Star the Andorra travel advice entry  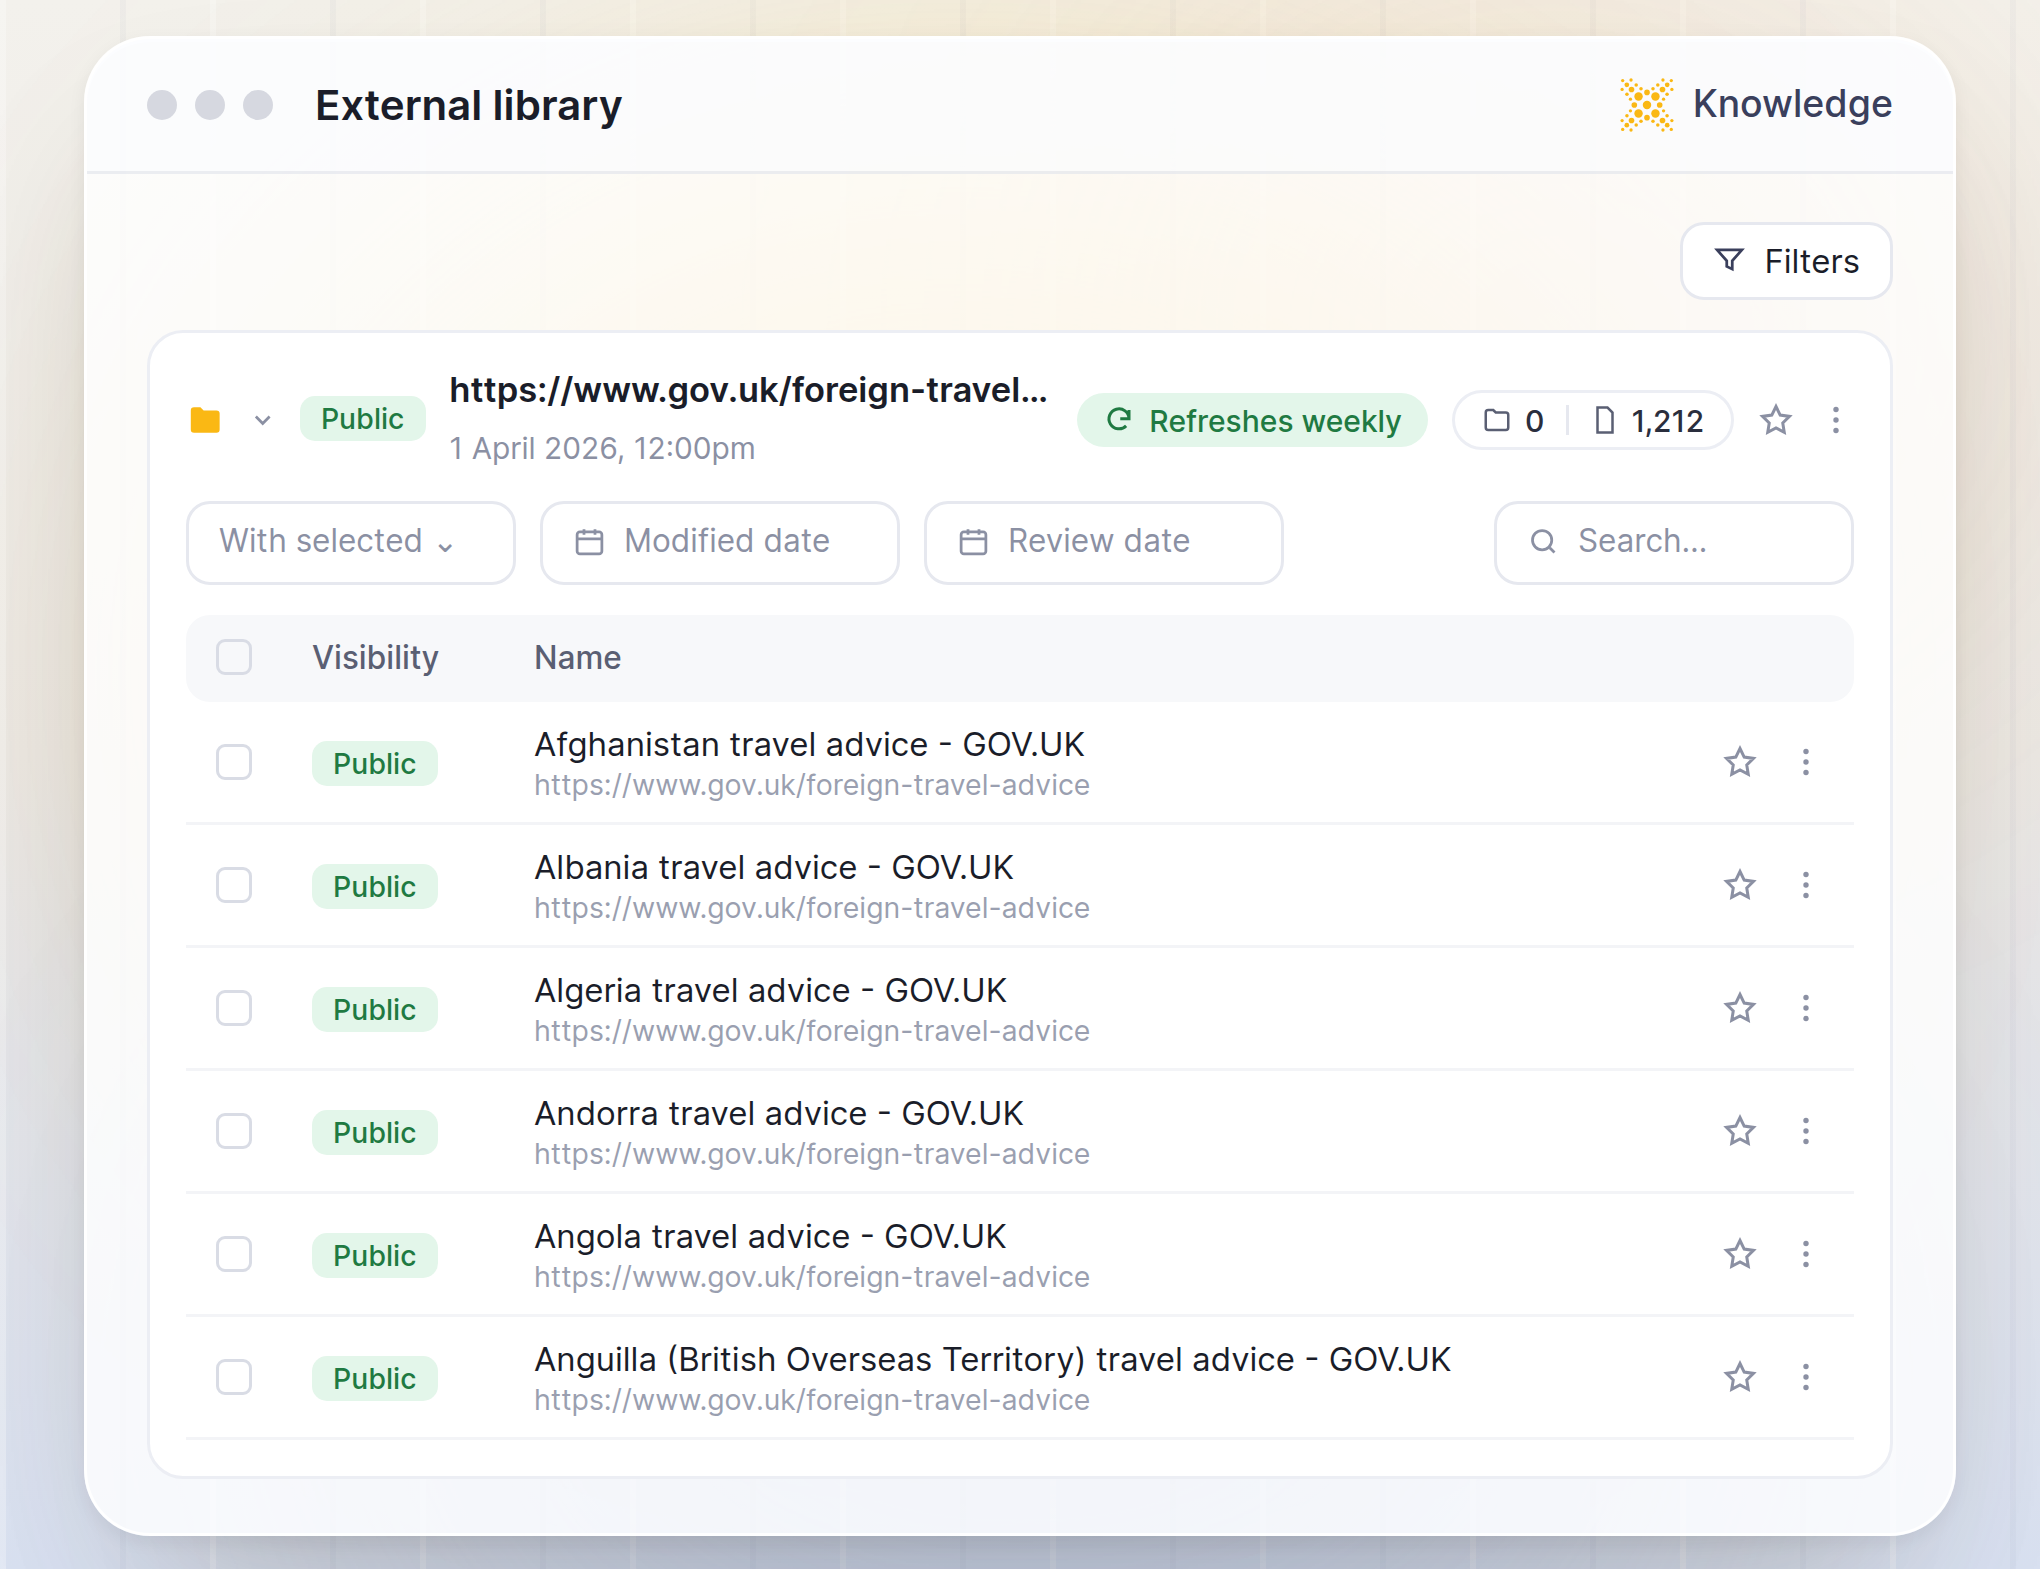1740,1132
